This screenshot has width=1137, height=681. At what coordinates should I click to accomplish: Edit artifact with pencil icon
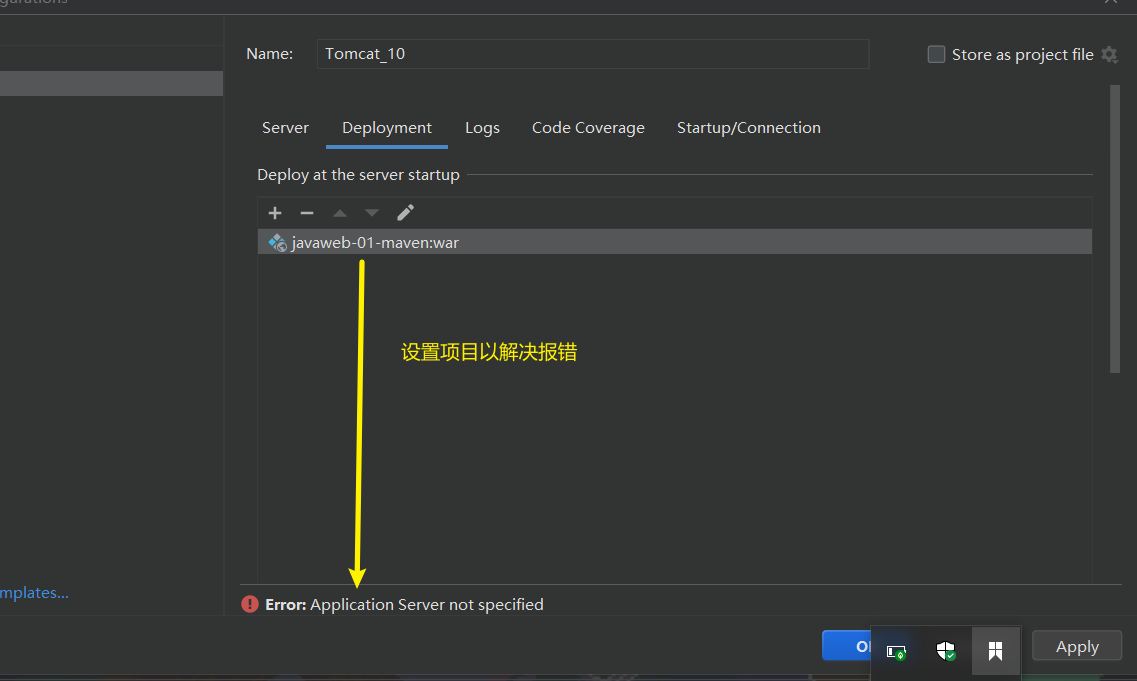pos(405,212)
